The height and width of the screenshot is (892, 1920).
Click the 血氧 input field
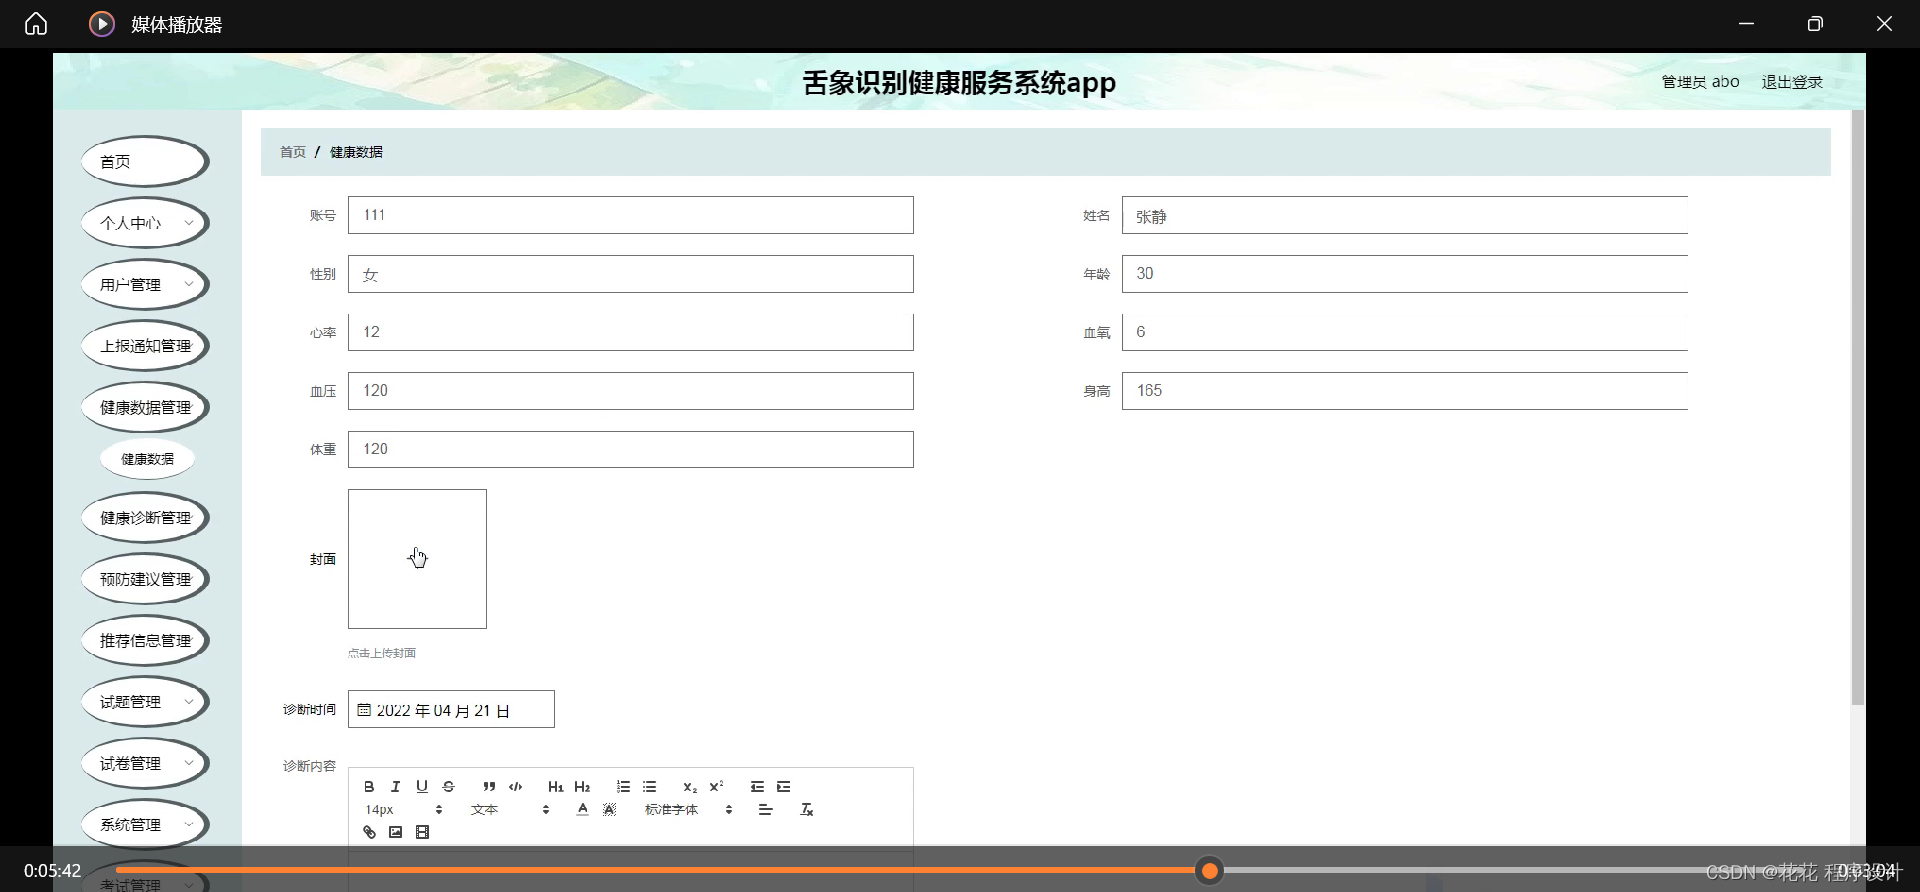pyautogui.click(x=1405, y=332)
